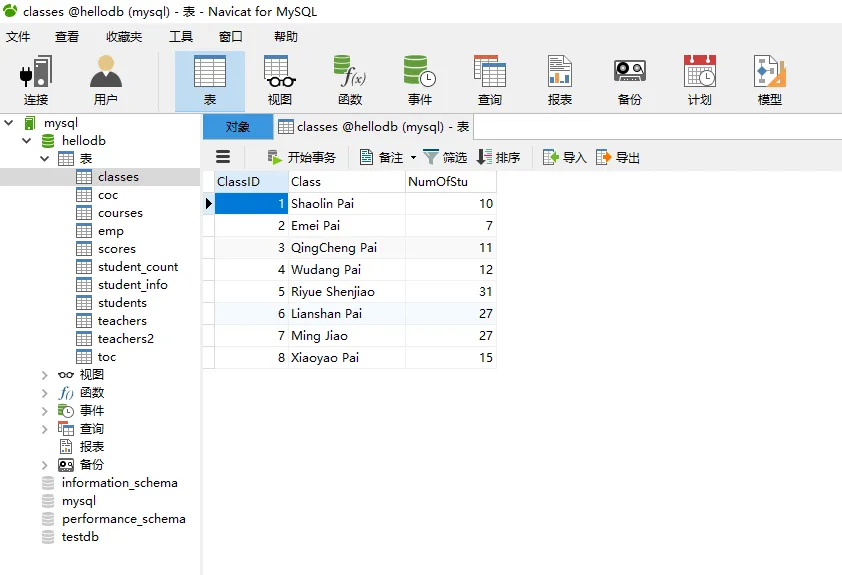Select the Xiaoyao Pai cell
842x575 pixels.
click(x=347, y=358)
